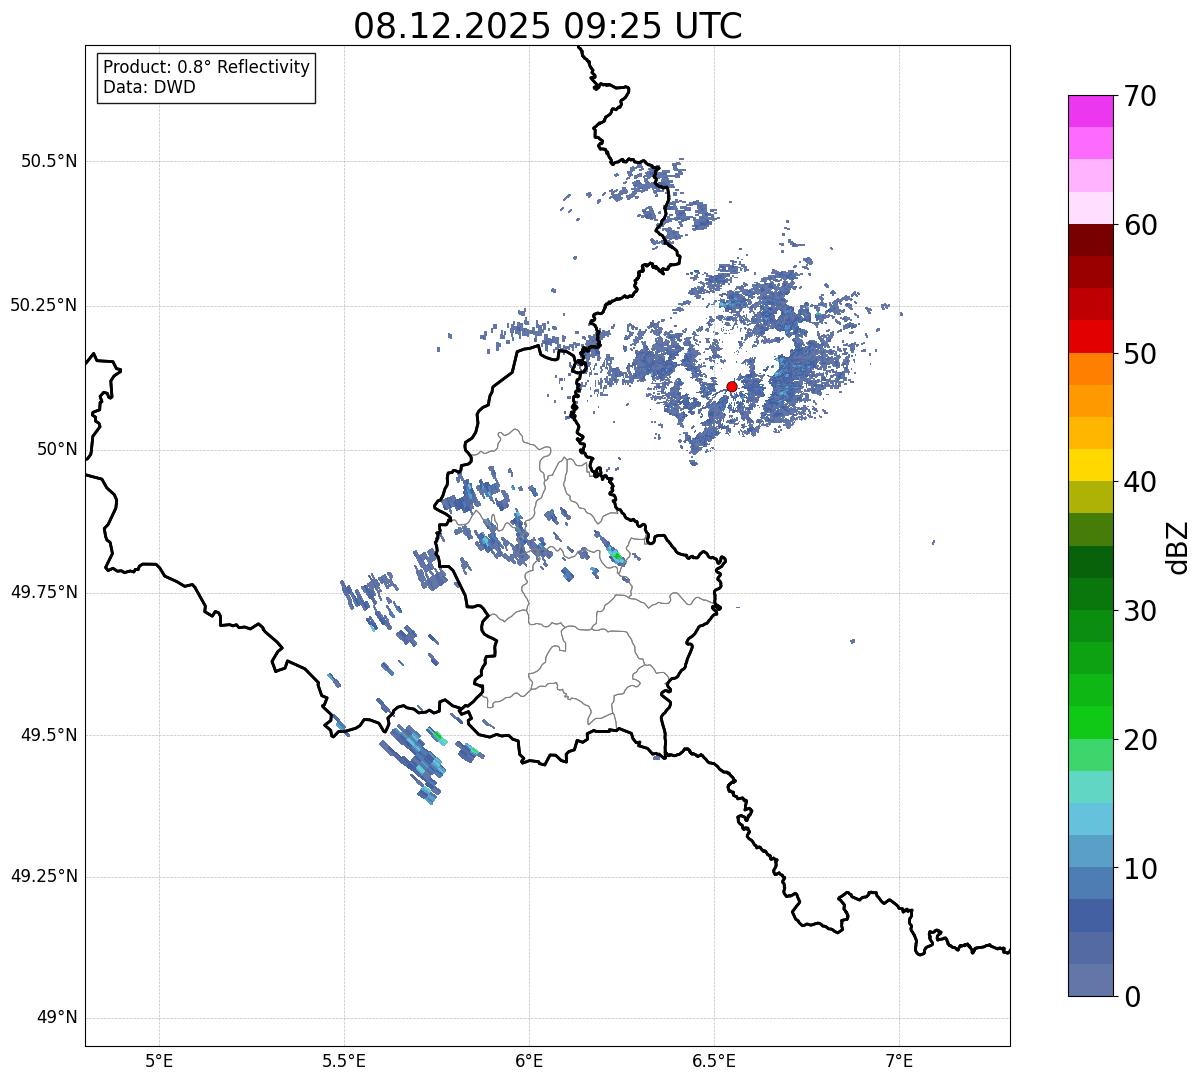The width and height of the screenshot is (1202, 1081).
Task: Click the red radar site marker
Action: 731,386
